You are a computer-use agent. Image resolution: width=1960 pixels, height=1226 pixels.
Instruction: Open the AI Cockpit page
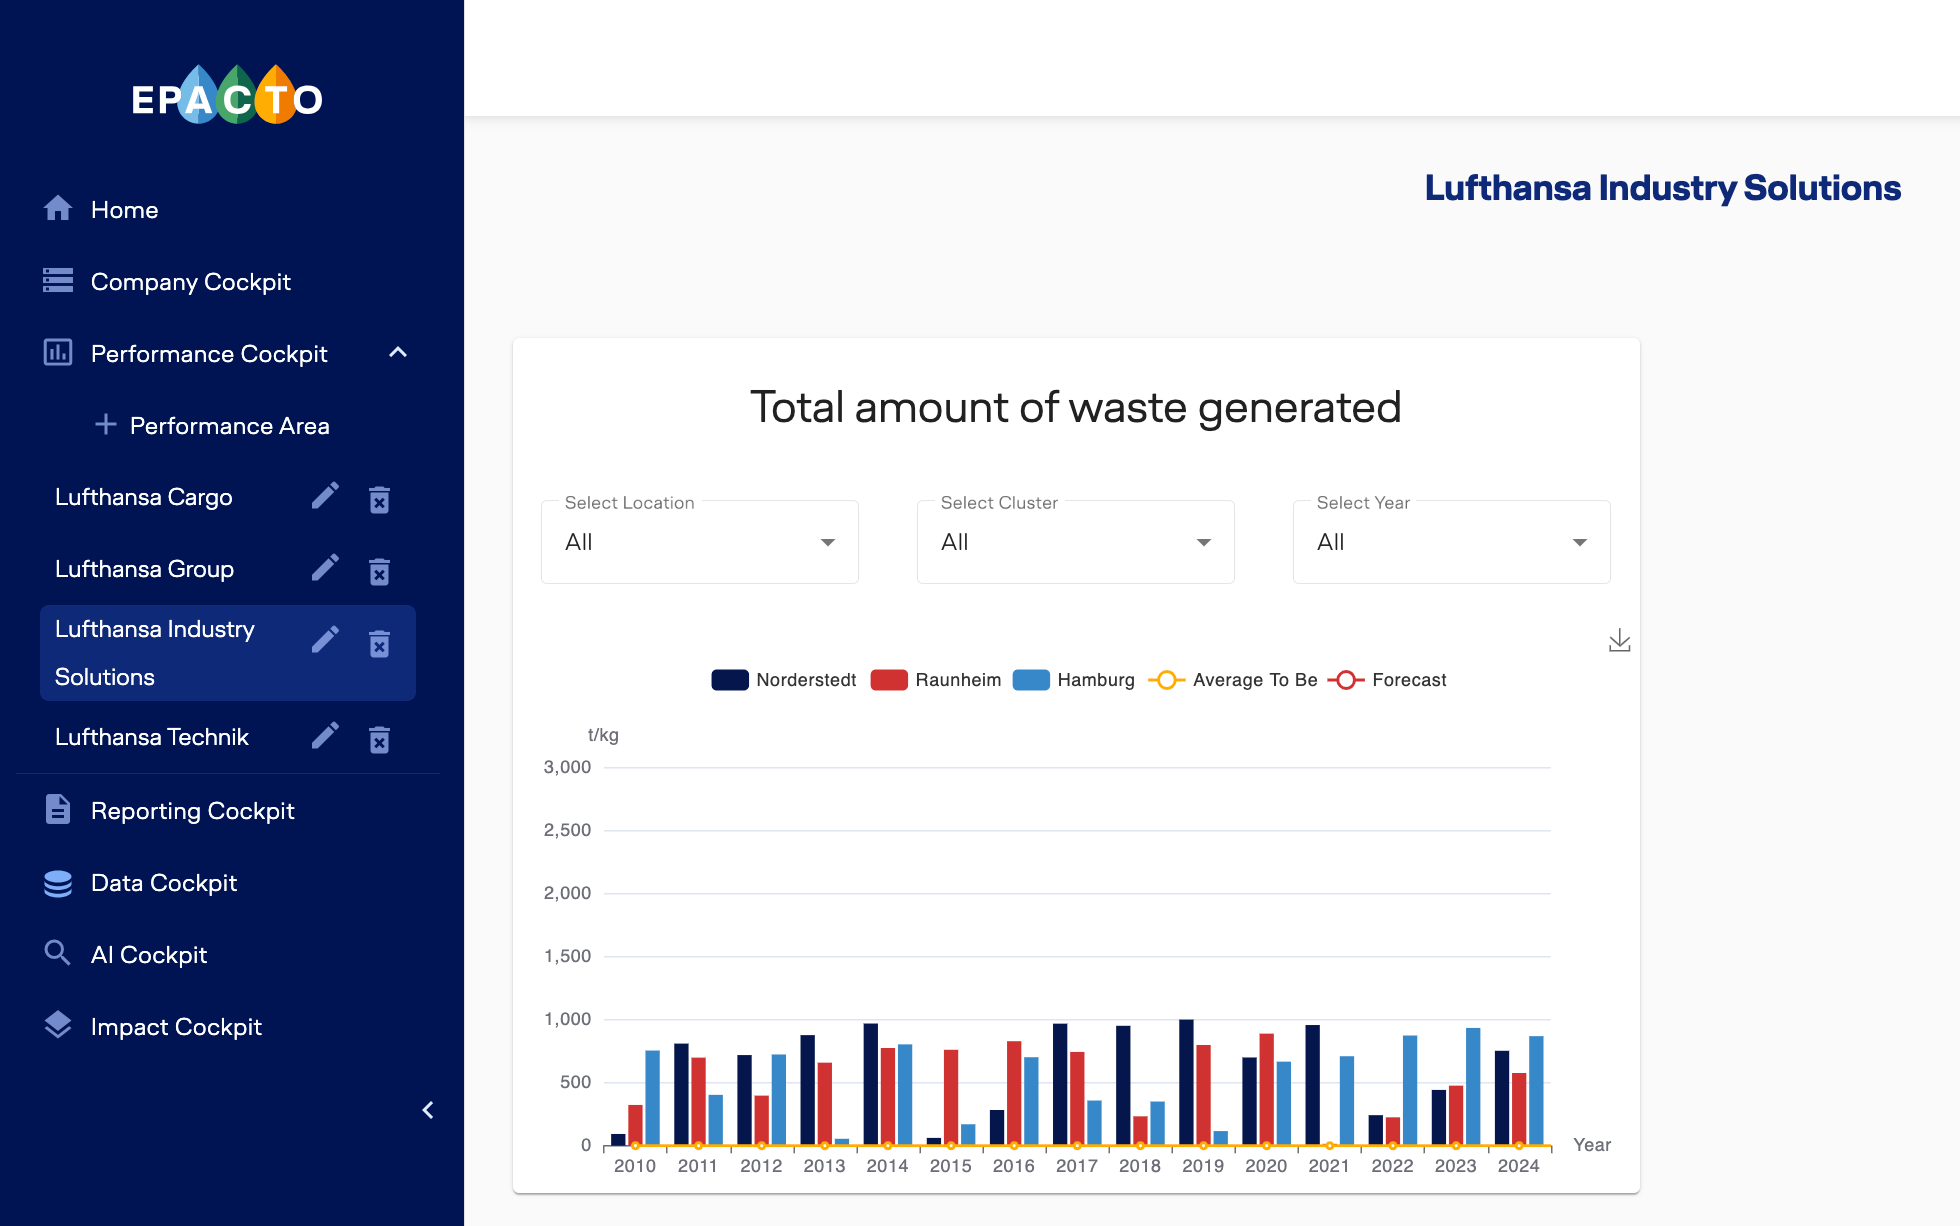click(149, 955)
